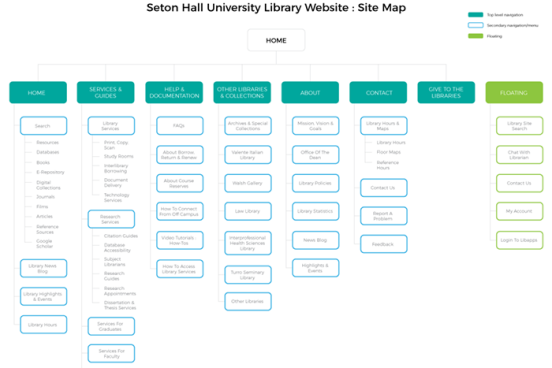Open the Library Statistics box
Image resolution: width=552 pixels, height=368 pixels.
pyautogui.click(x=316, y=211)
